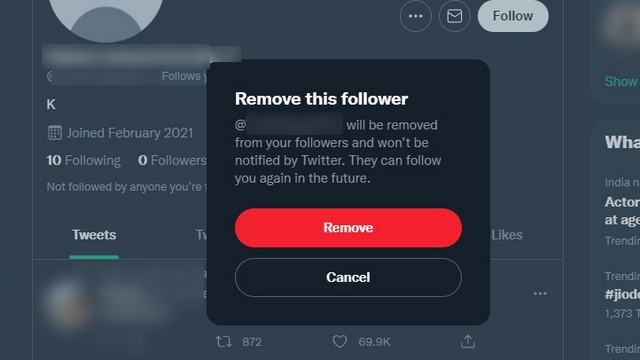
Task: Click the share upload icon on the tweet
Action: [x=468, y=342]
